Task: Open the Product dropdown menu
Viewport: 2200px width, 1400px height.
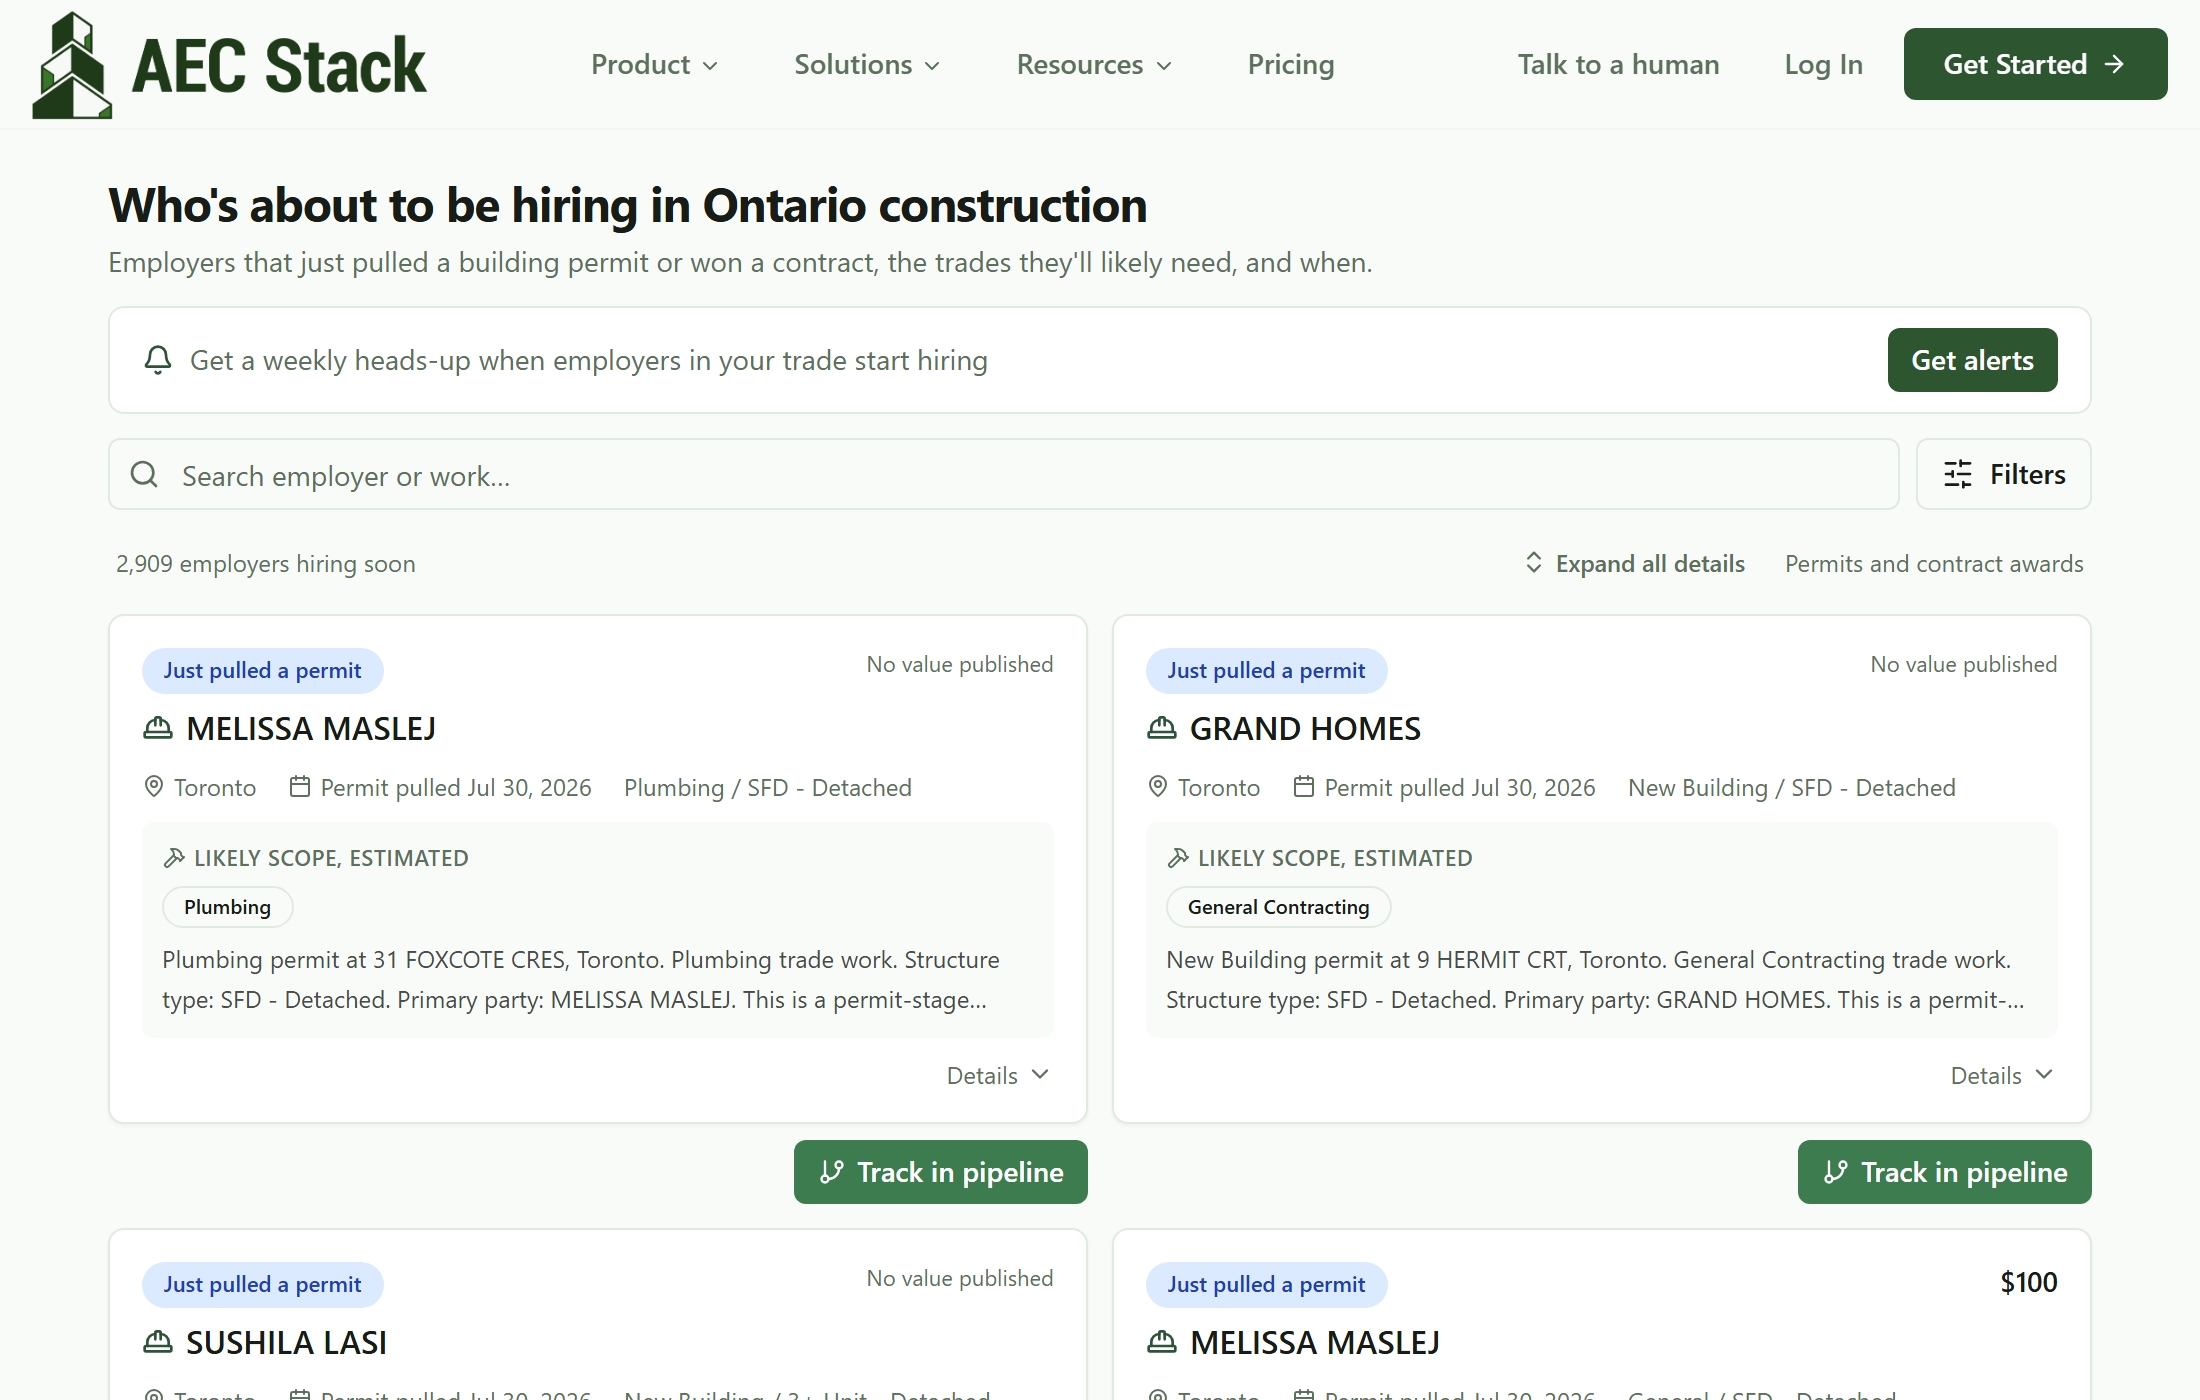Action: pyautogui.click(x=655, y=65)
